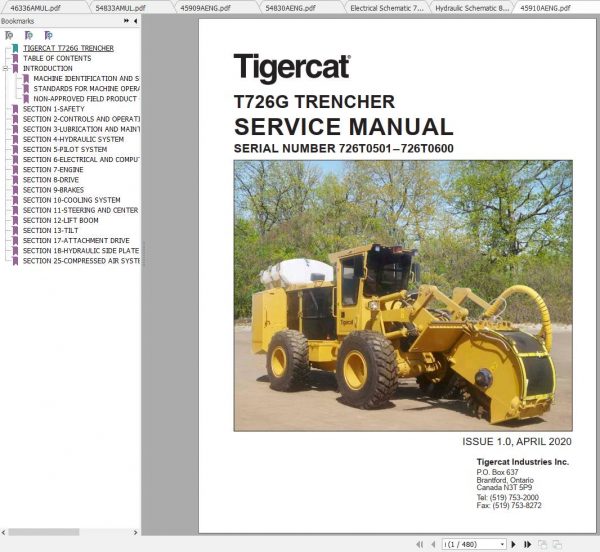Viewport: 600px width, 552px height.
Task: Click bookmark icon beside SECTION 9-BRAKES
Action: point(15,190)
